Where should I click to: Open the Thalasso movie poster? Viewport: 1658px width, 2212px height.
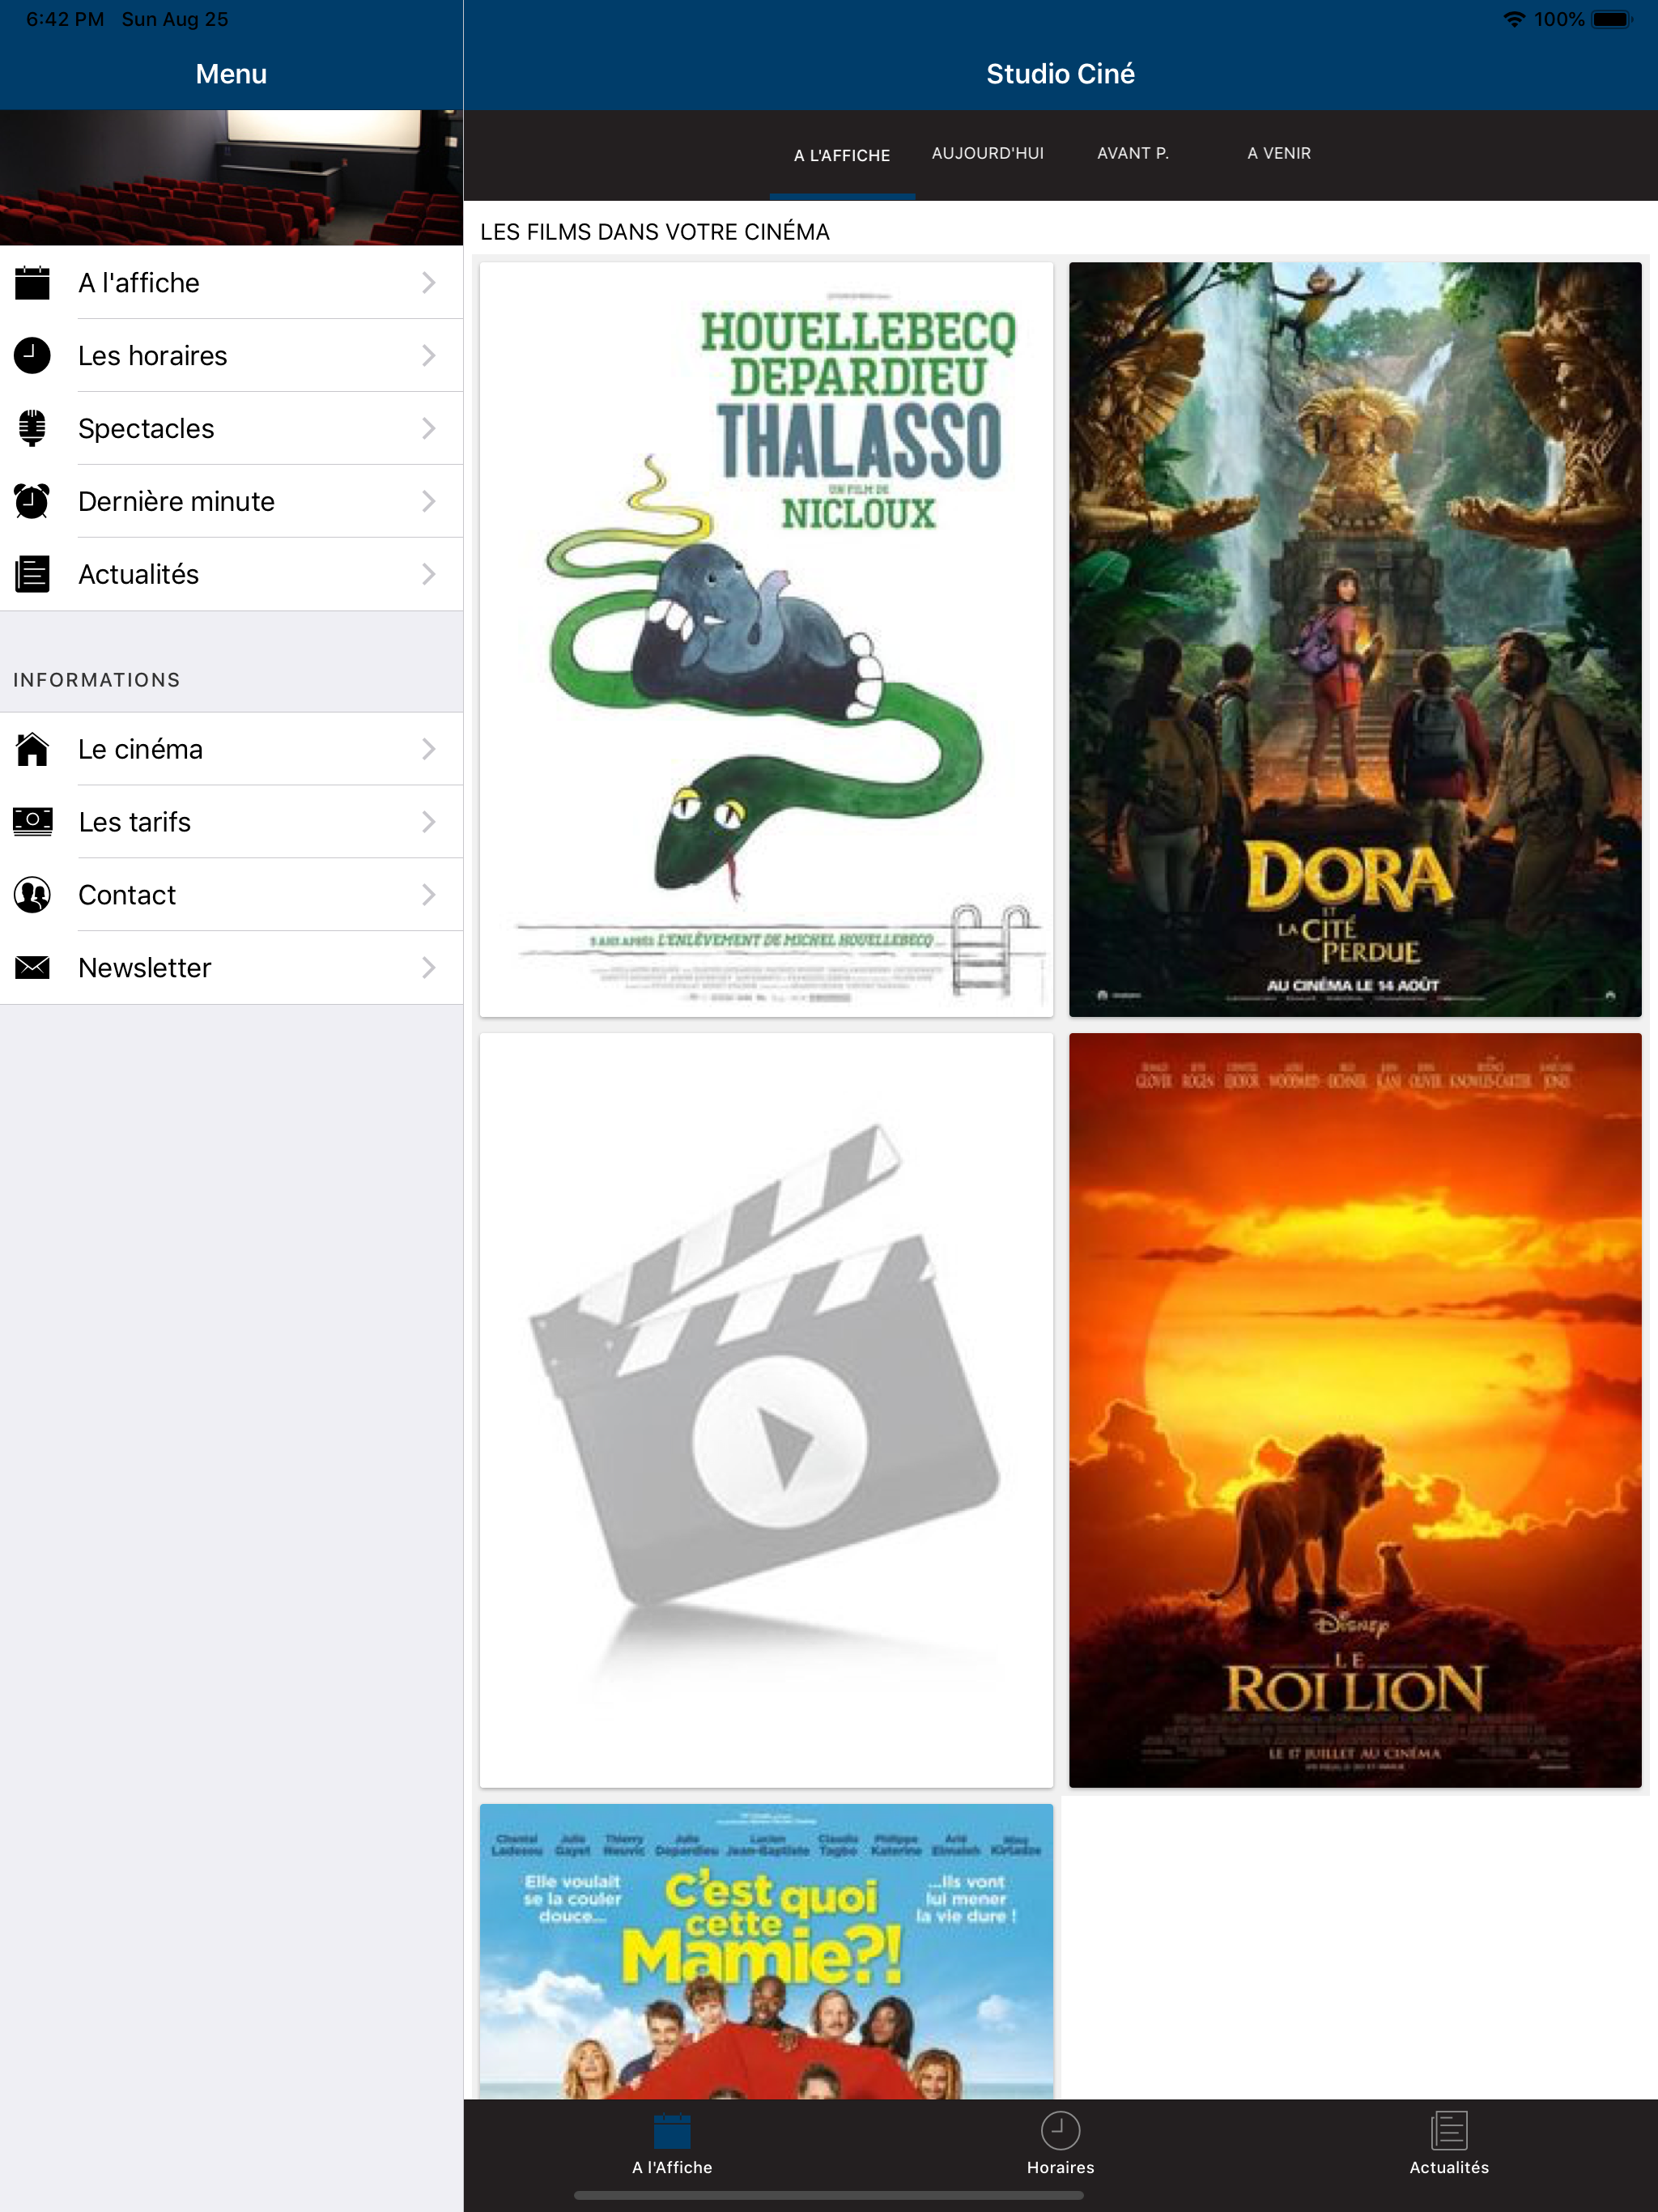tap(766, 640)
